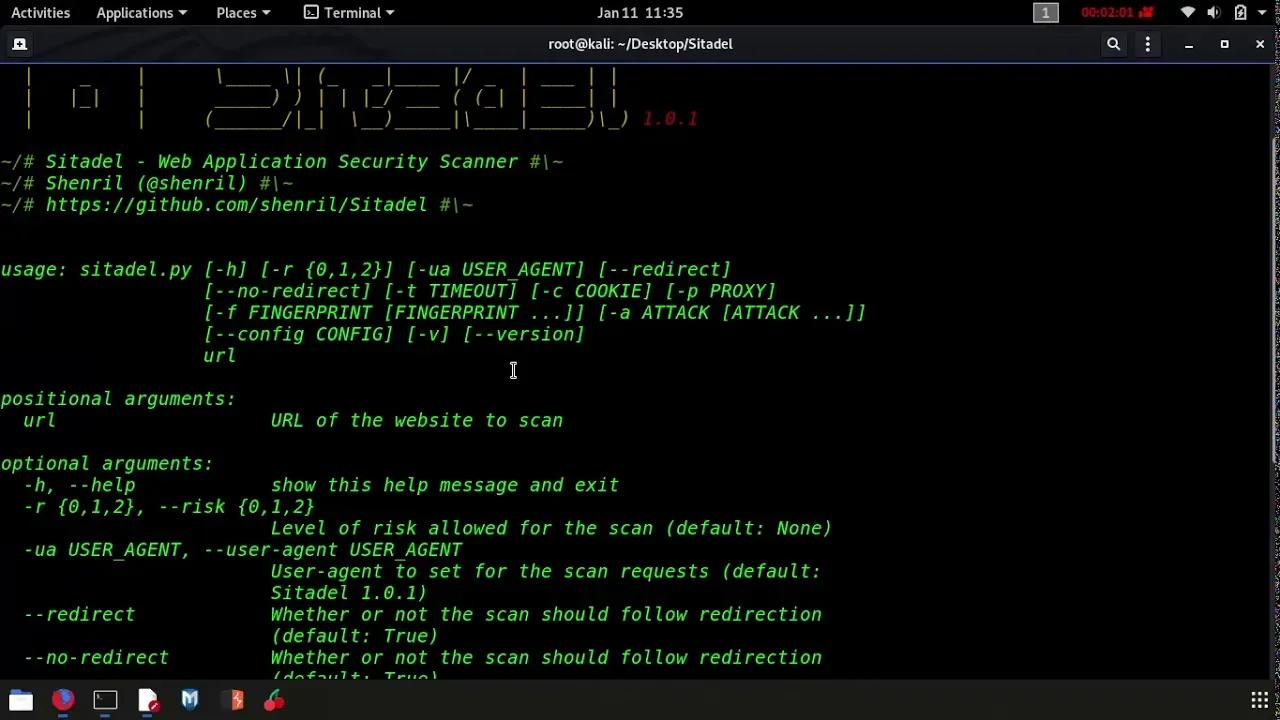
Task: Open the Files manager icon
Action: coord(20,700)
